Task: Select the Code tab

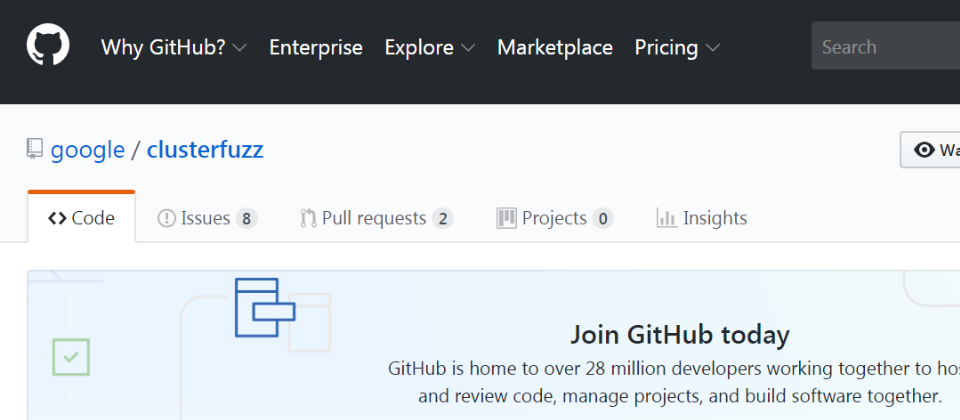Action: [81, 217]
